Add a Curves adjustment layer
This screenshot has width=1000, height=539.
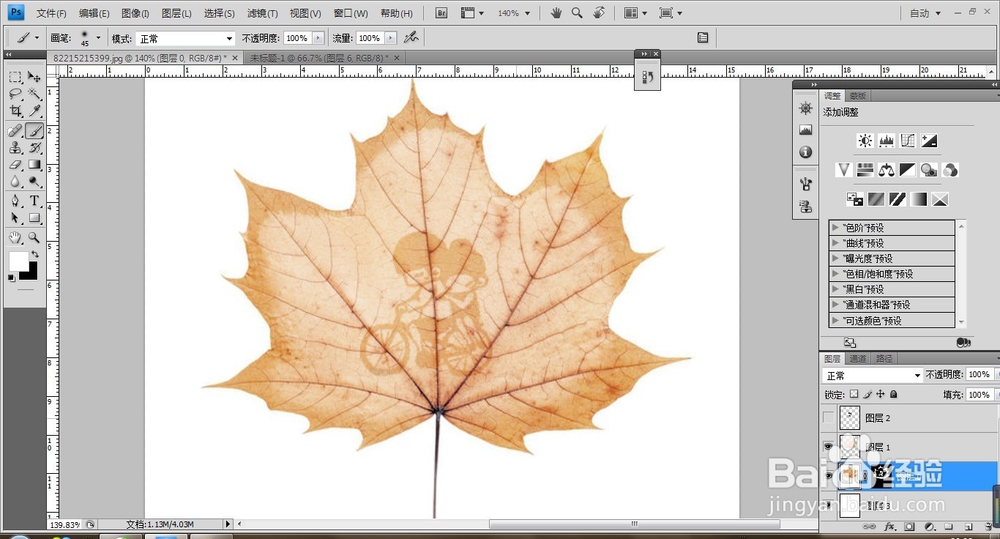tap(908, 141)
